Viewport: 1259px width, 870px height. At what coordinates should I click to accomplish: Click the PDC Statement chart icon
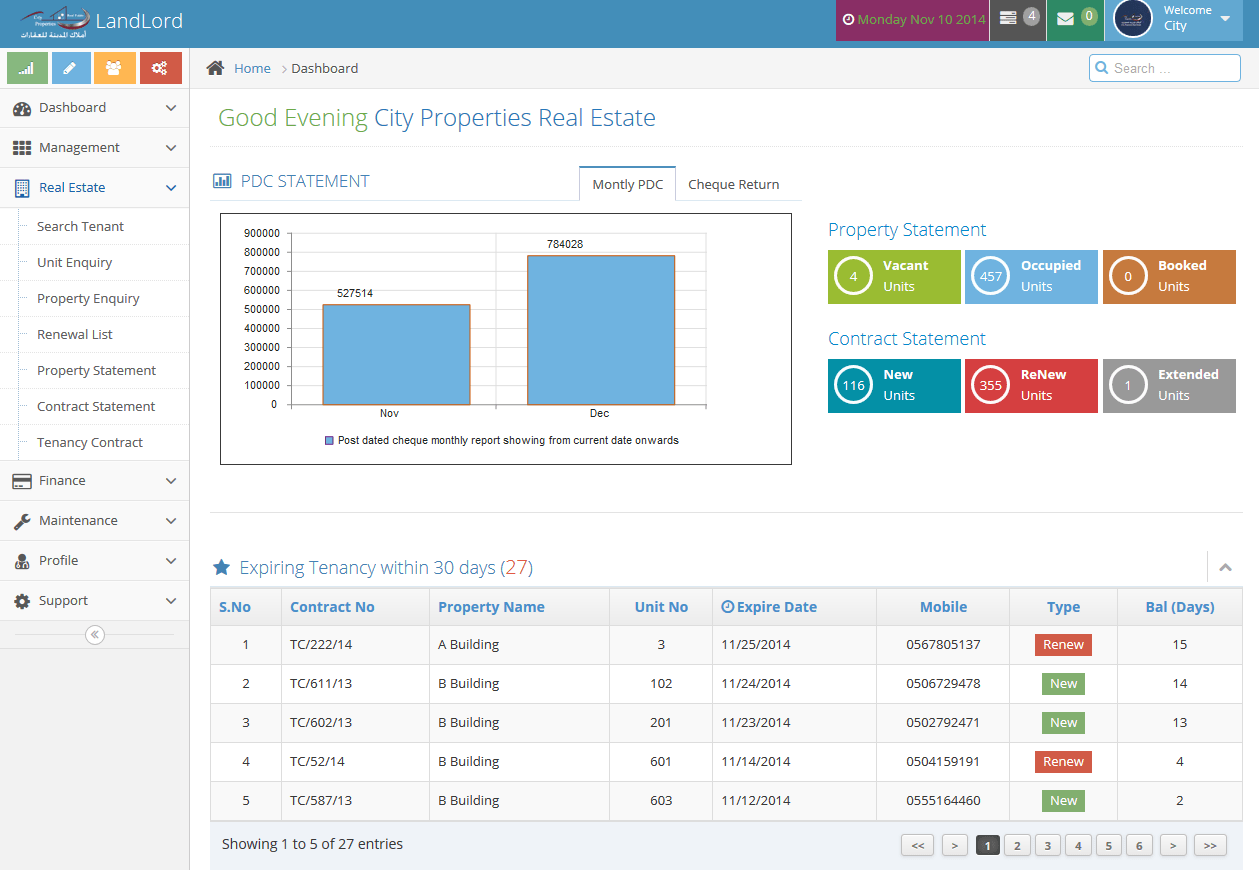tap(221, 181)
